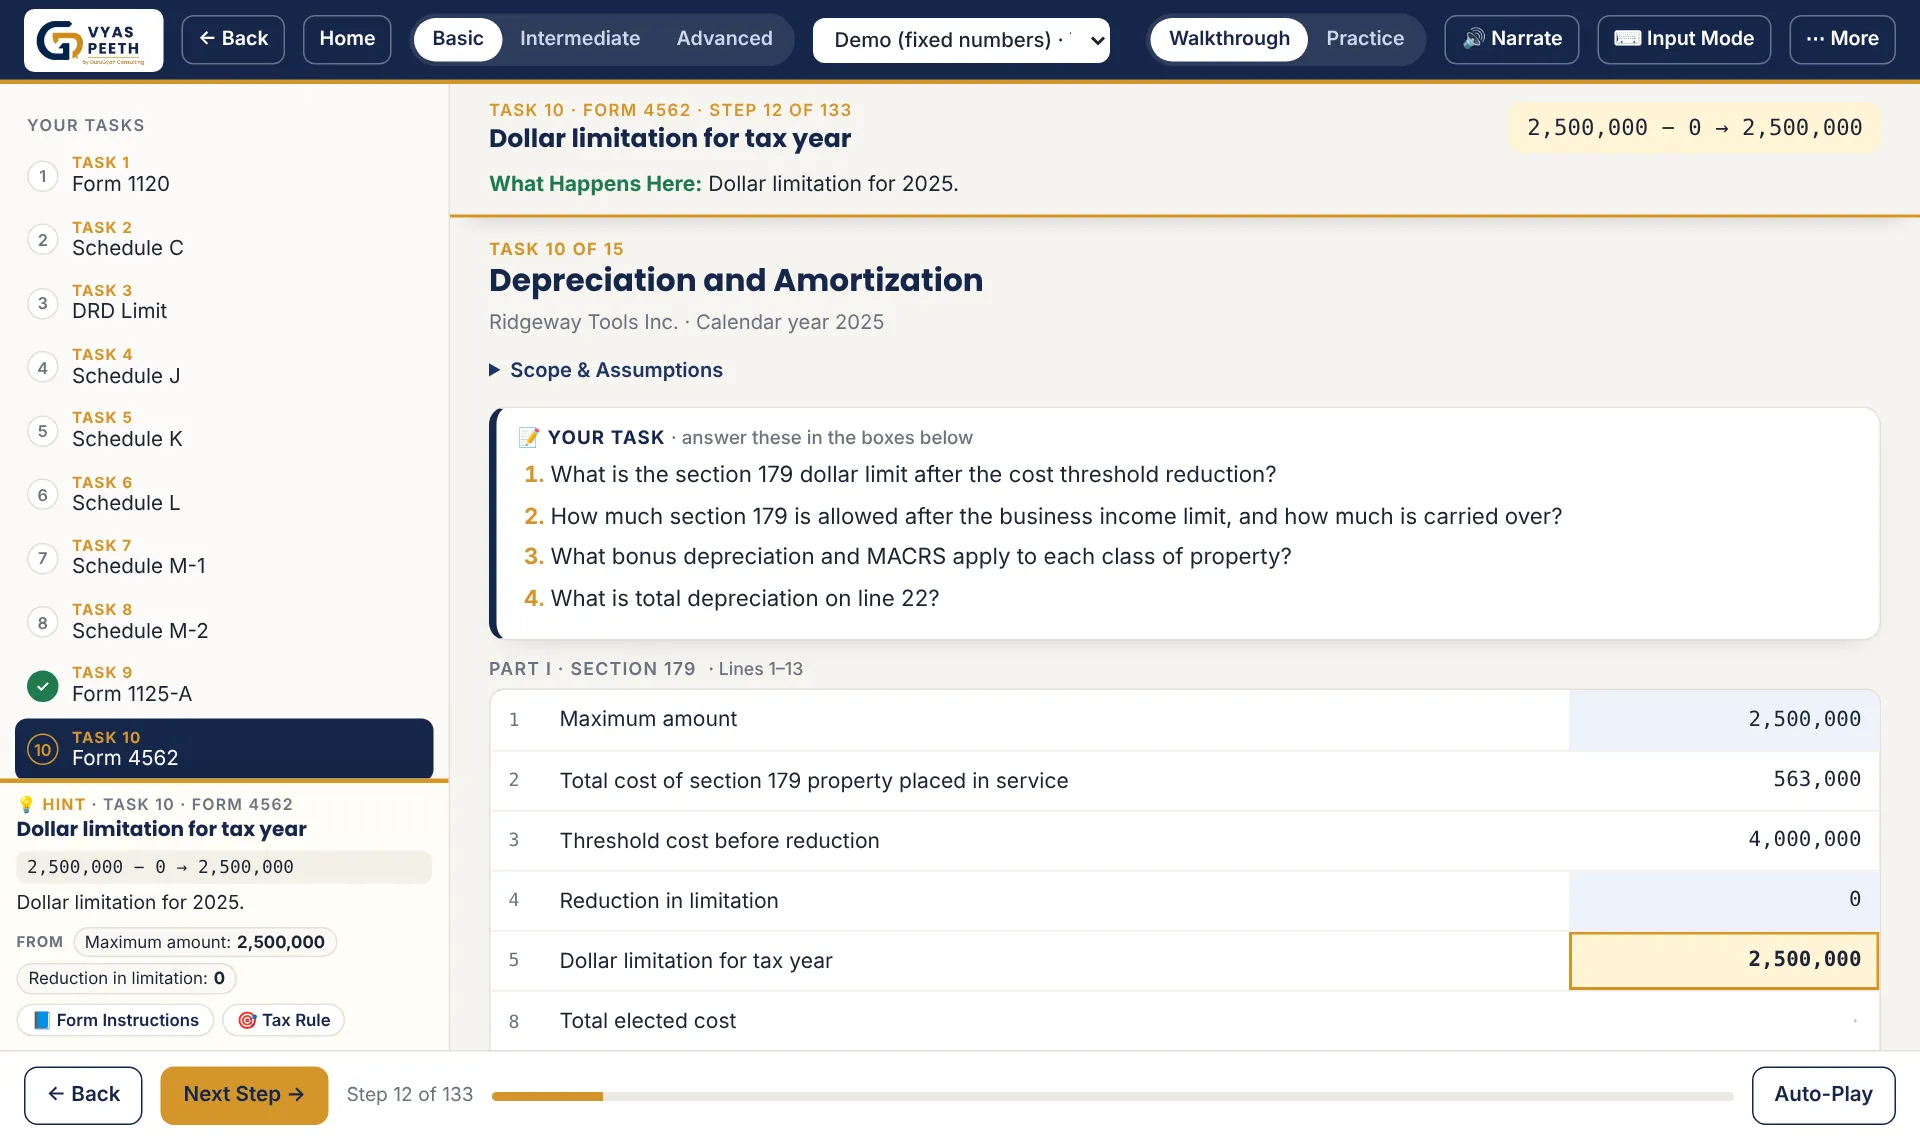
Task: Click Next Step button
Action: (x=244, y=1095)
